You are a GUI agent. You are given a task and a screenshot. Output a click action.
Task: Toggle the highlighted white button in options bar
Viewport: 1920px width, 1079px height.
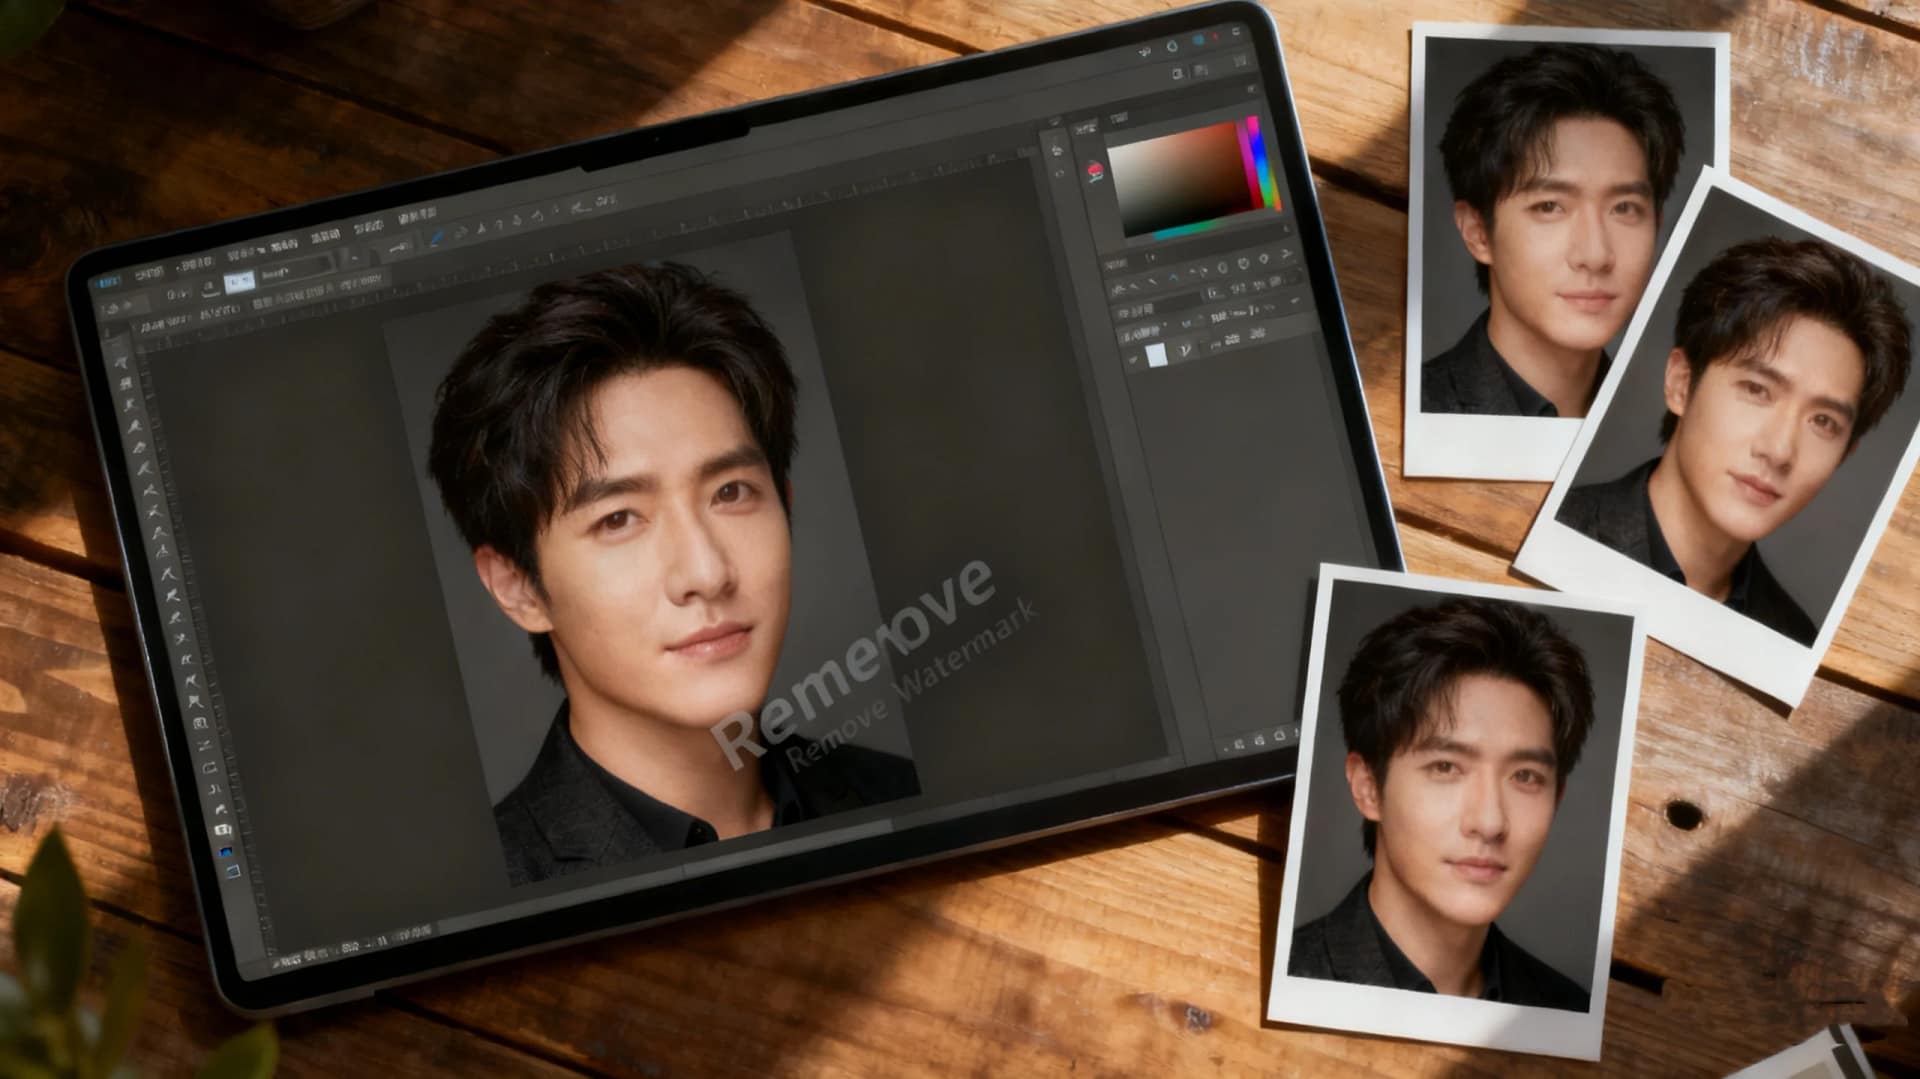pyautogui.click(x=238, y=283)
